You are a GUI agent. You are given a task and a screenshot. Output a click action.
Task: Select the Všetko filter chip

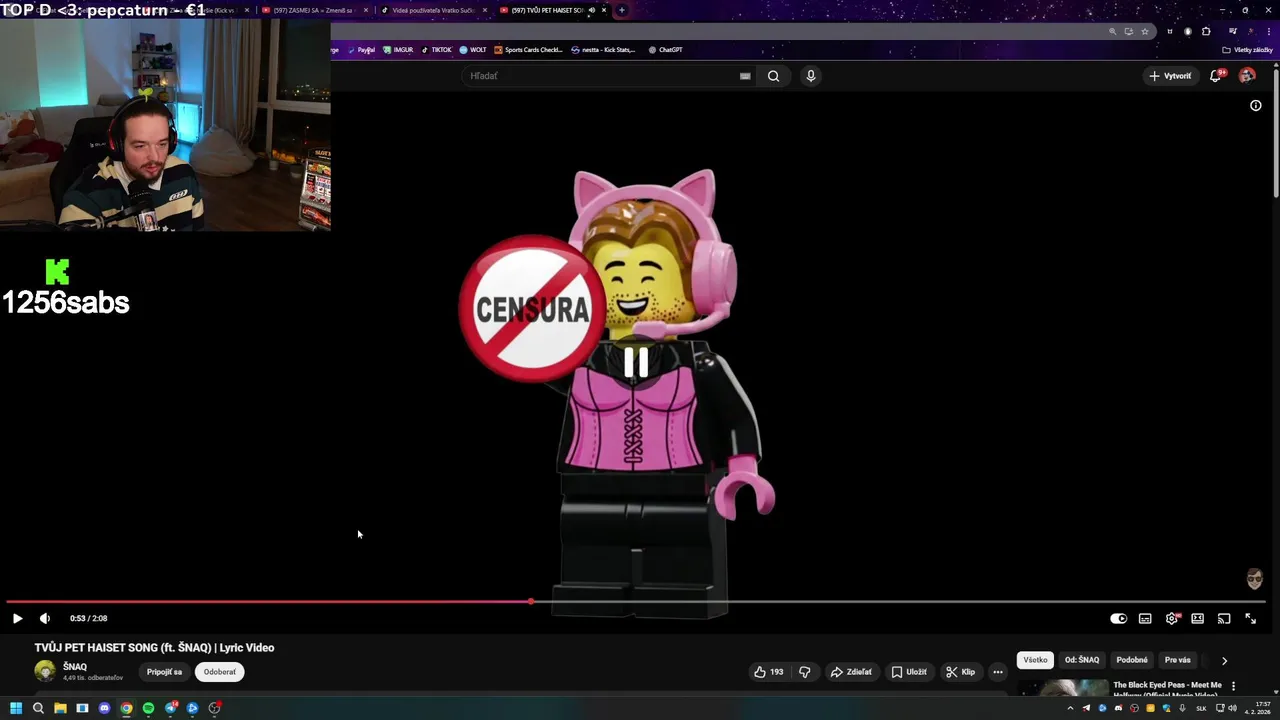click(x=1035, y=660)
